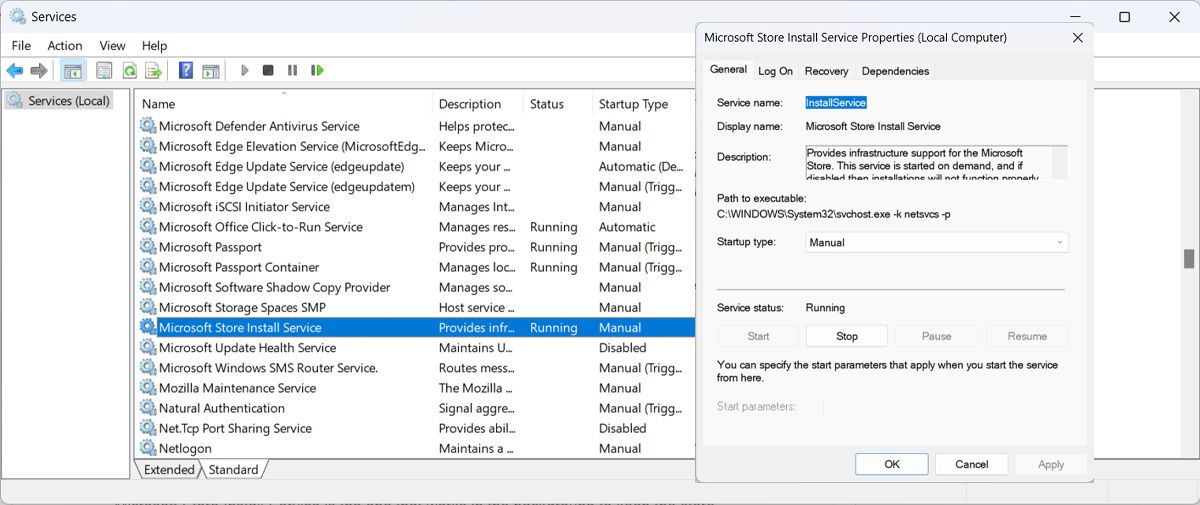Click the Start Service play icon

pos(244,71)
